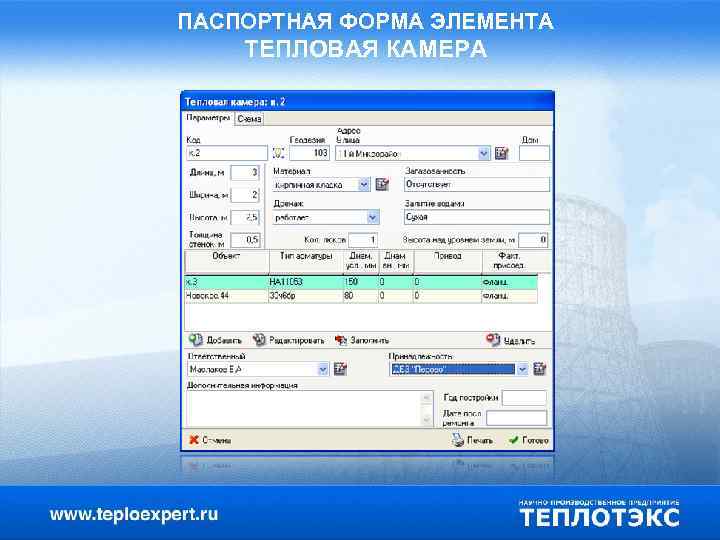
Task: Click the Дополнительная информация text area
Action: tap(309, 409)
